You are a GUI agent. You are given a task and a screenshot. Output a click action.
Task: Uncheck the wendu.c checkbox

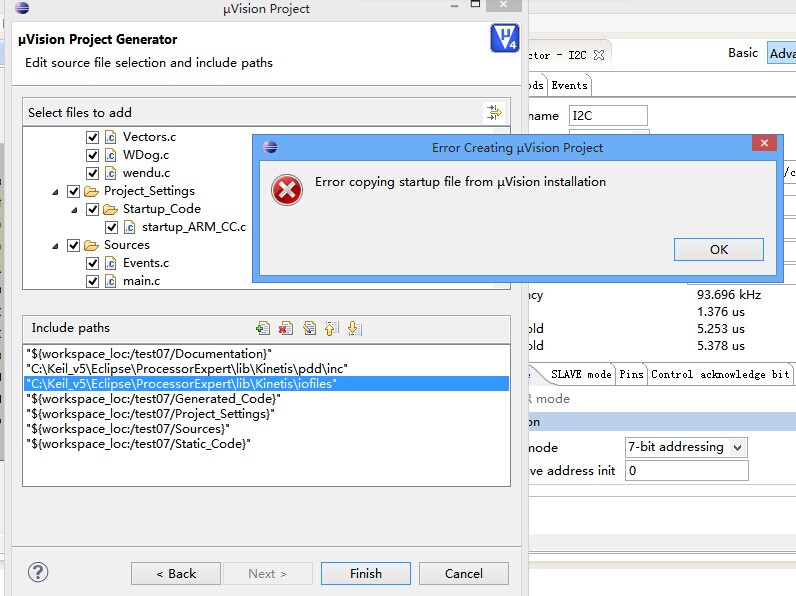click(x=92, y=173)
